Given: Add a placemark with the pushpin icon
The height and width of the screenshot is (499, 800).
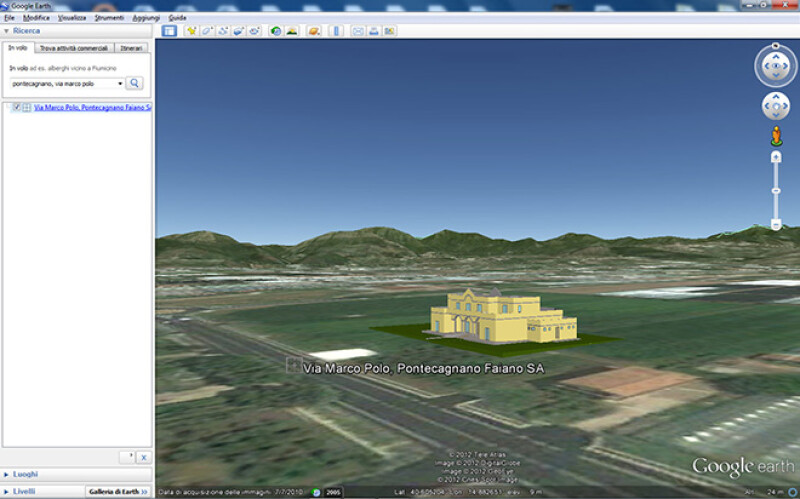Looking at the screenshot, I should point(191,31).
